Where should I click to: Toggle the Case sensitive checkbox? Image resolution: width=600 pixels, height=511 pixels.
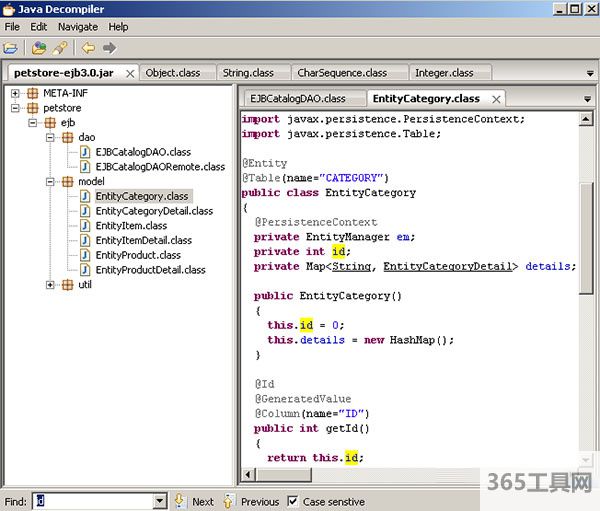(x=293, y=501)
